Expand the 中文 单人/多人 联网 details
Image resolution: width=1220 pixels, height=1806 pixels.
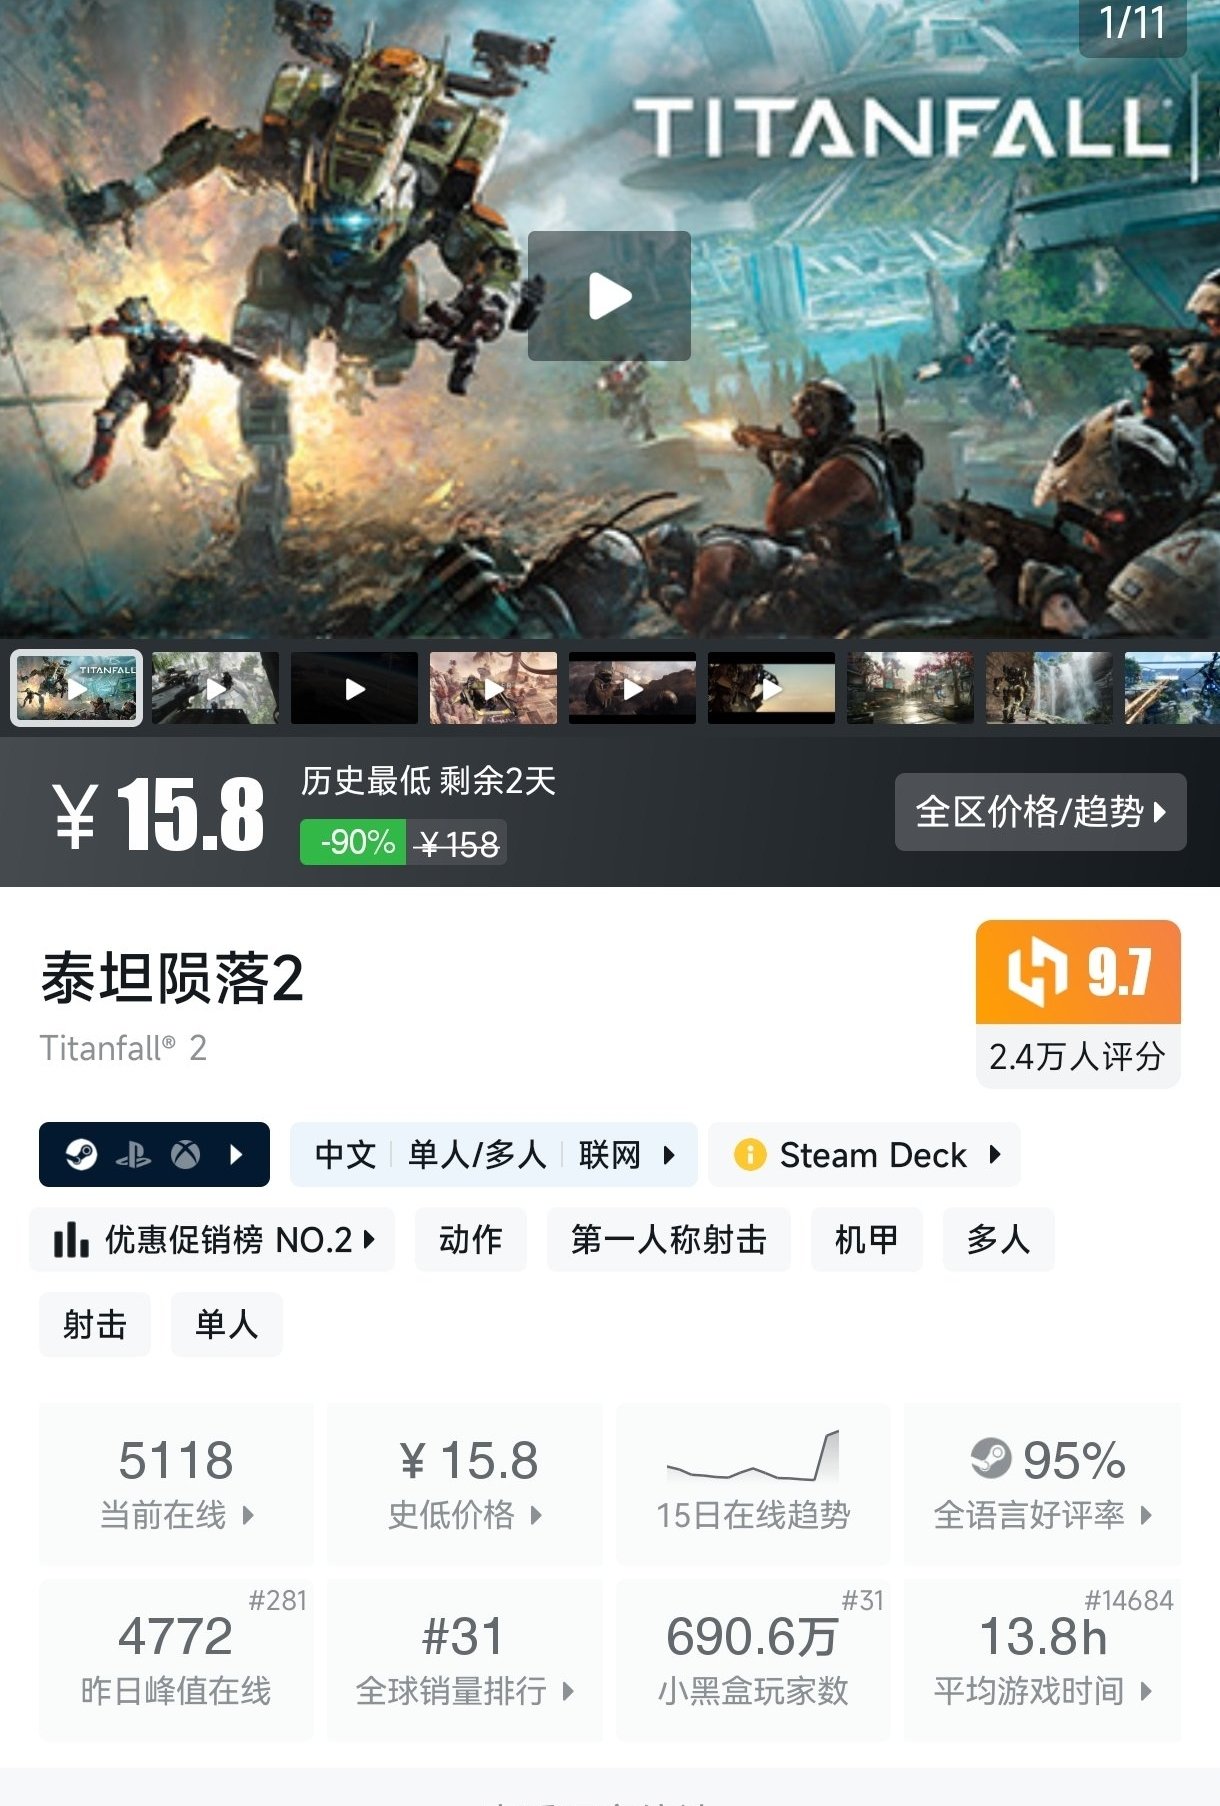(x=493, y=1155)
